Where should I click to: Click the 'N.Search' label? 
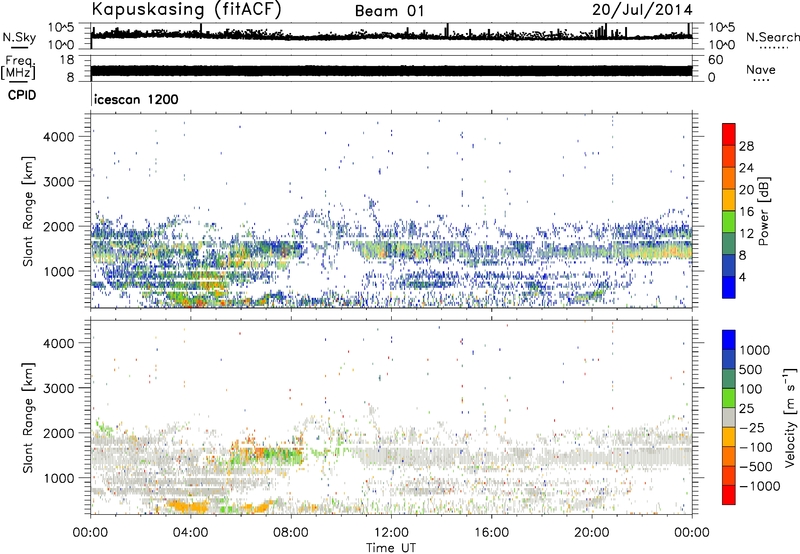773,37
